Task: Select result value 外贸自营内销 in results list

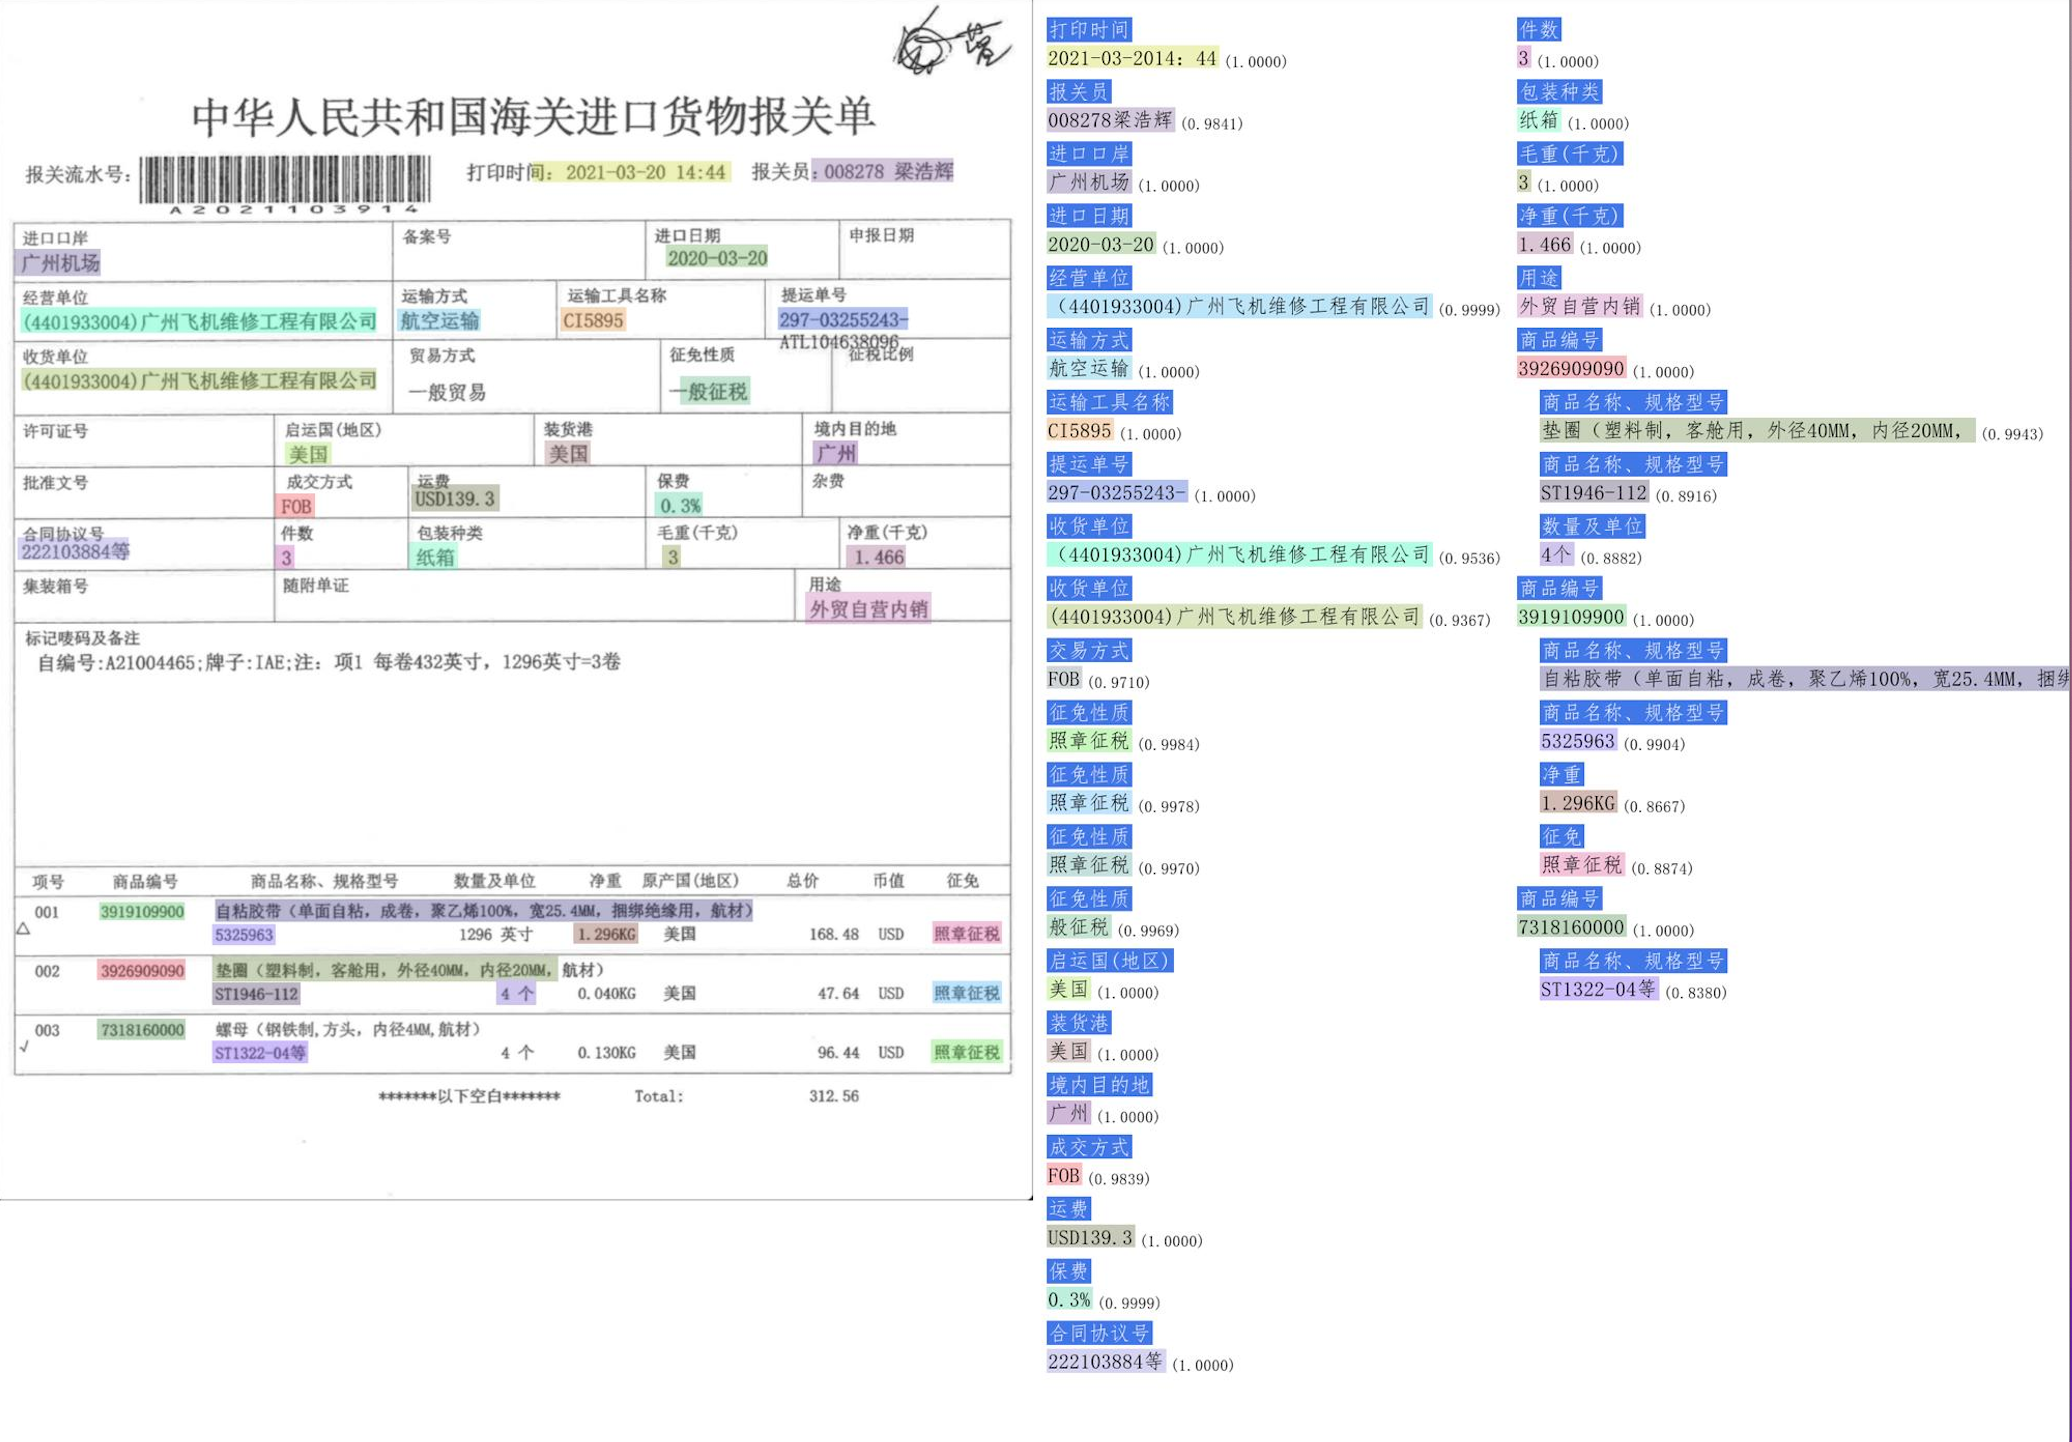Action: 1579,307
